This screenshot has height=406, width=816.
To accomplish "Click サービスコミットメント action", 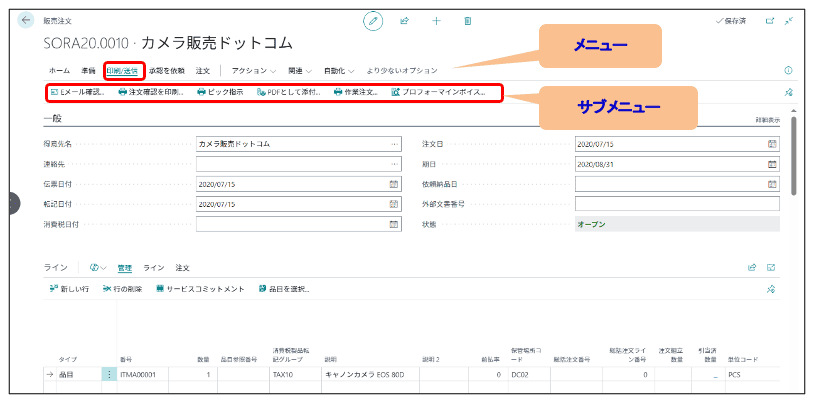I will (200, 289).
